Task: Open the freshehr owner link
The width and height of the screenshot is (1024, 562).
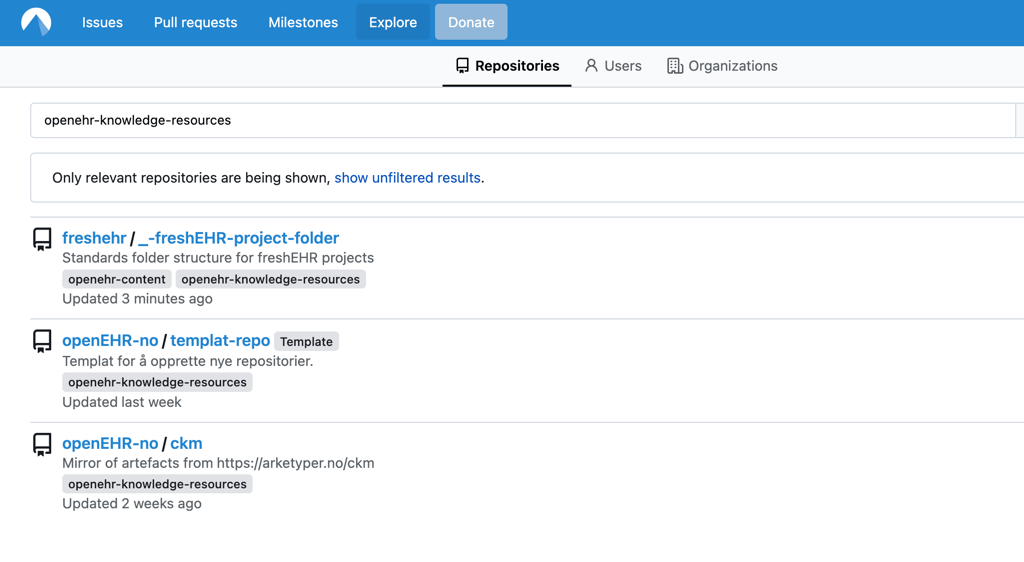Action: 94,238
